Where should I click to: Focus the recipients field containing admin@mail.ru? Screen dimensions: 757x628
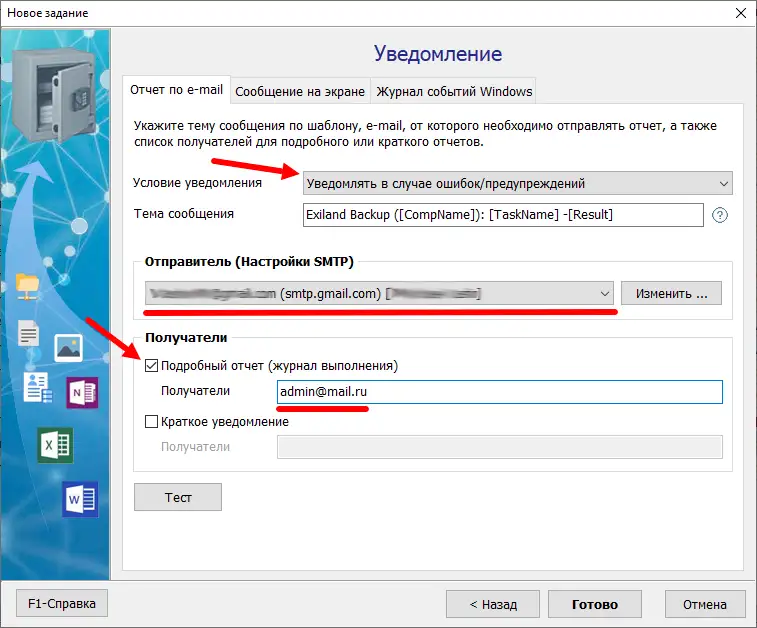tap(499, 392)
